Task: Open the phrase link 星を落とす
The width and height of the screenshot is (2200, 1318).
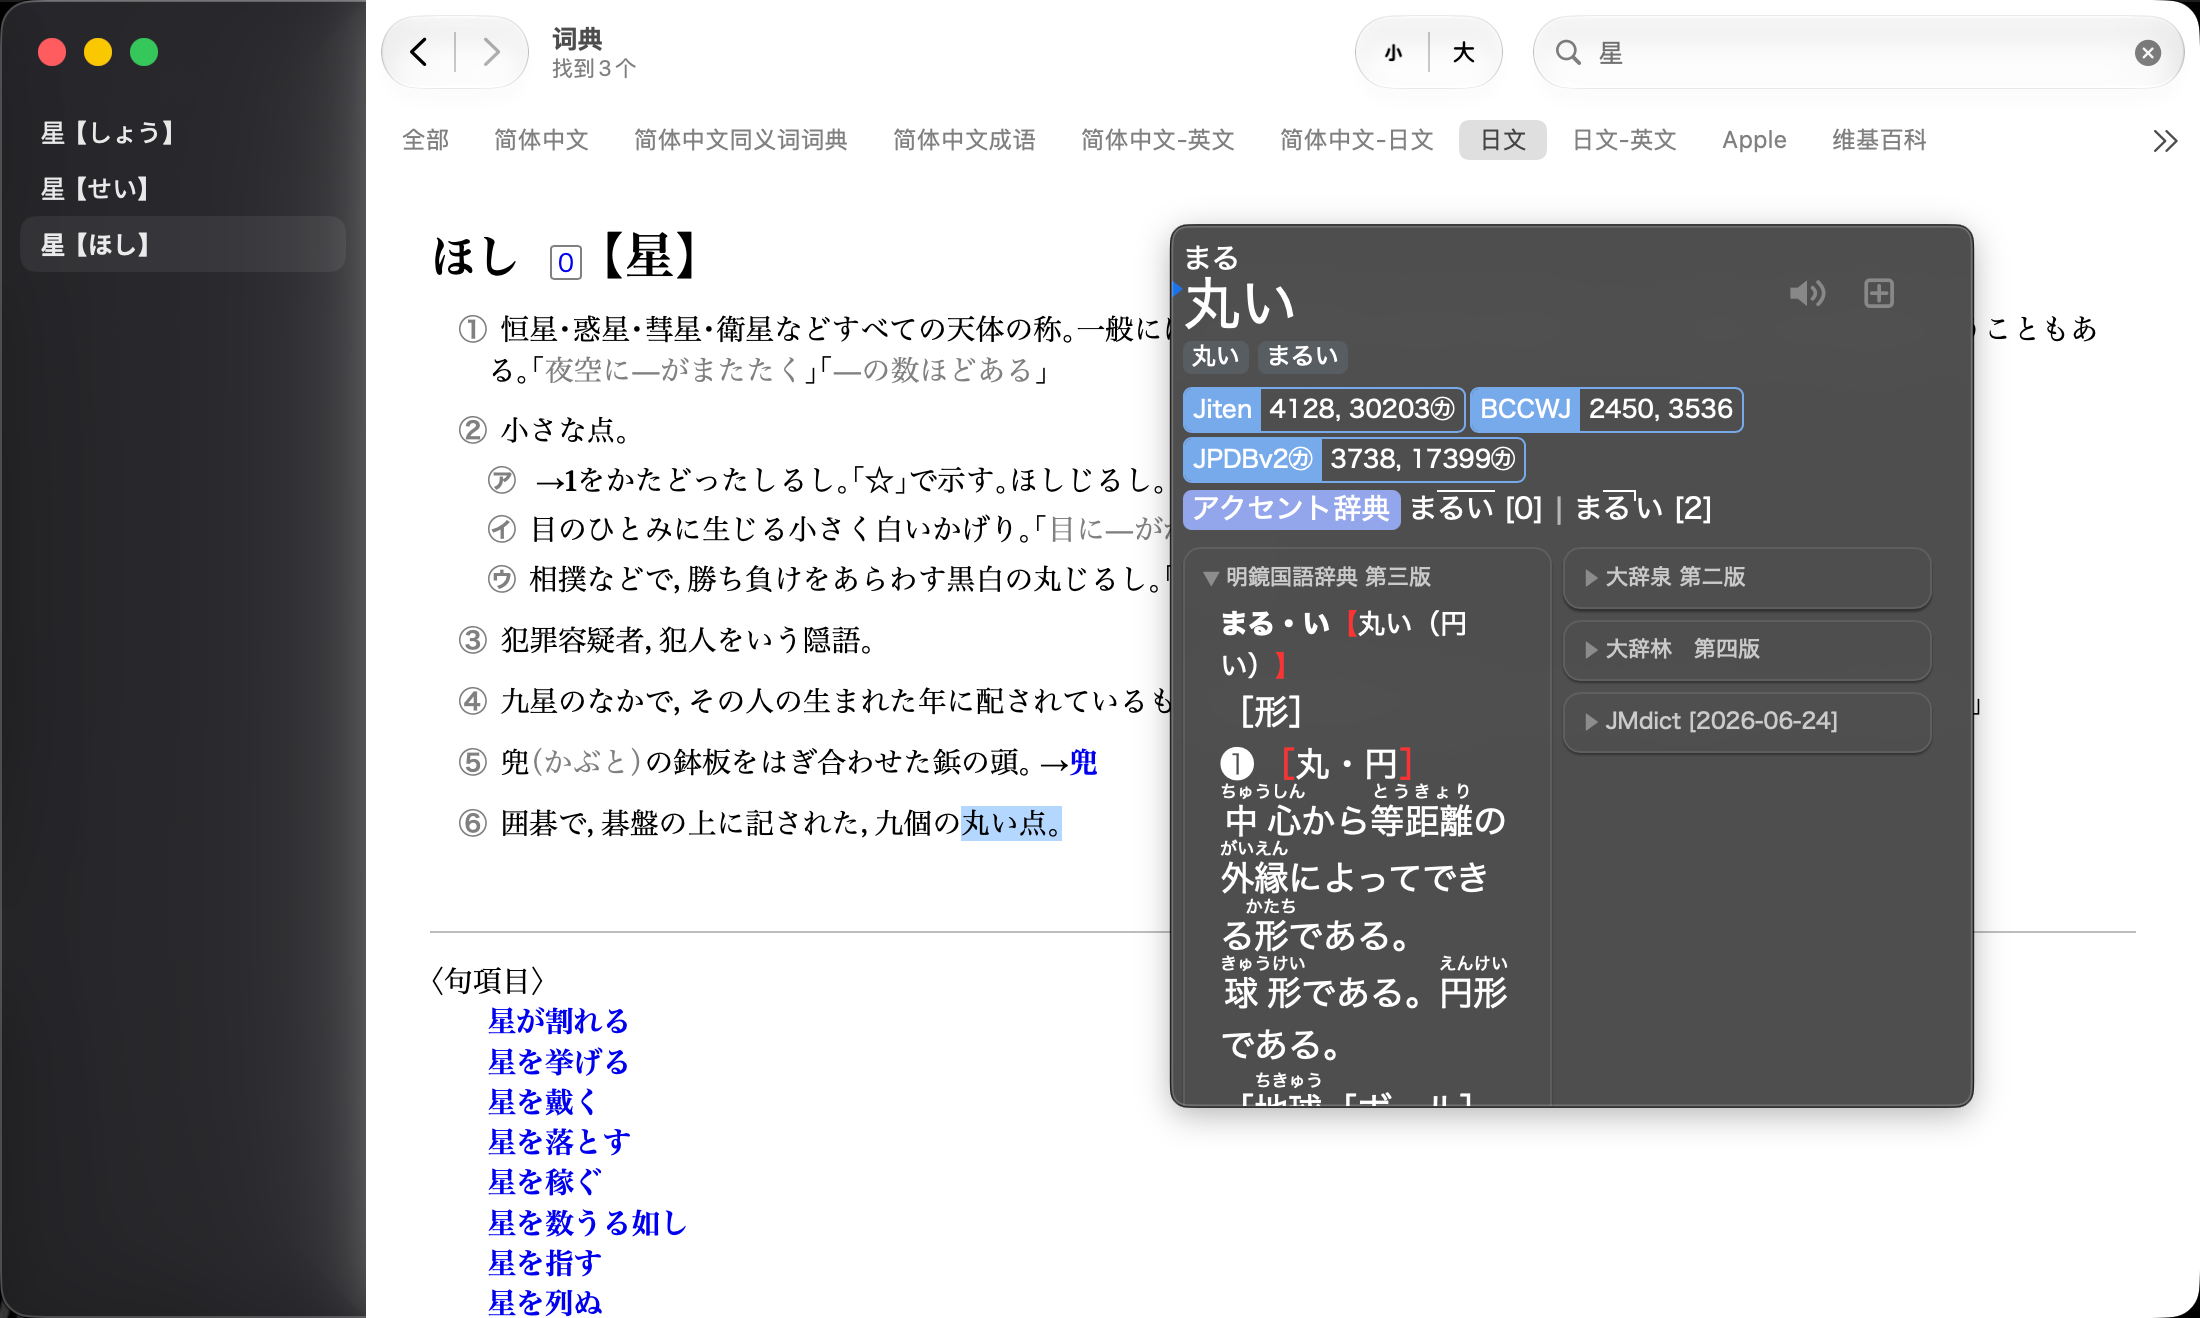Action: 559,1142
